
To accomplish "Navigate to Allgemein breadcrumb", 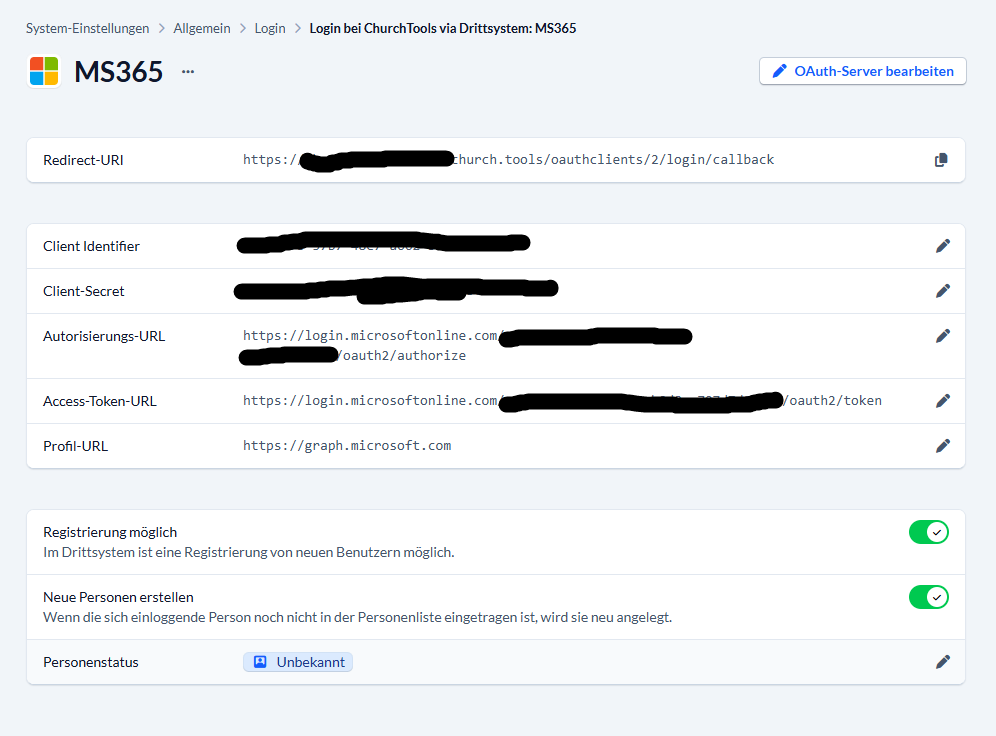I will tap(202, 28).
